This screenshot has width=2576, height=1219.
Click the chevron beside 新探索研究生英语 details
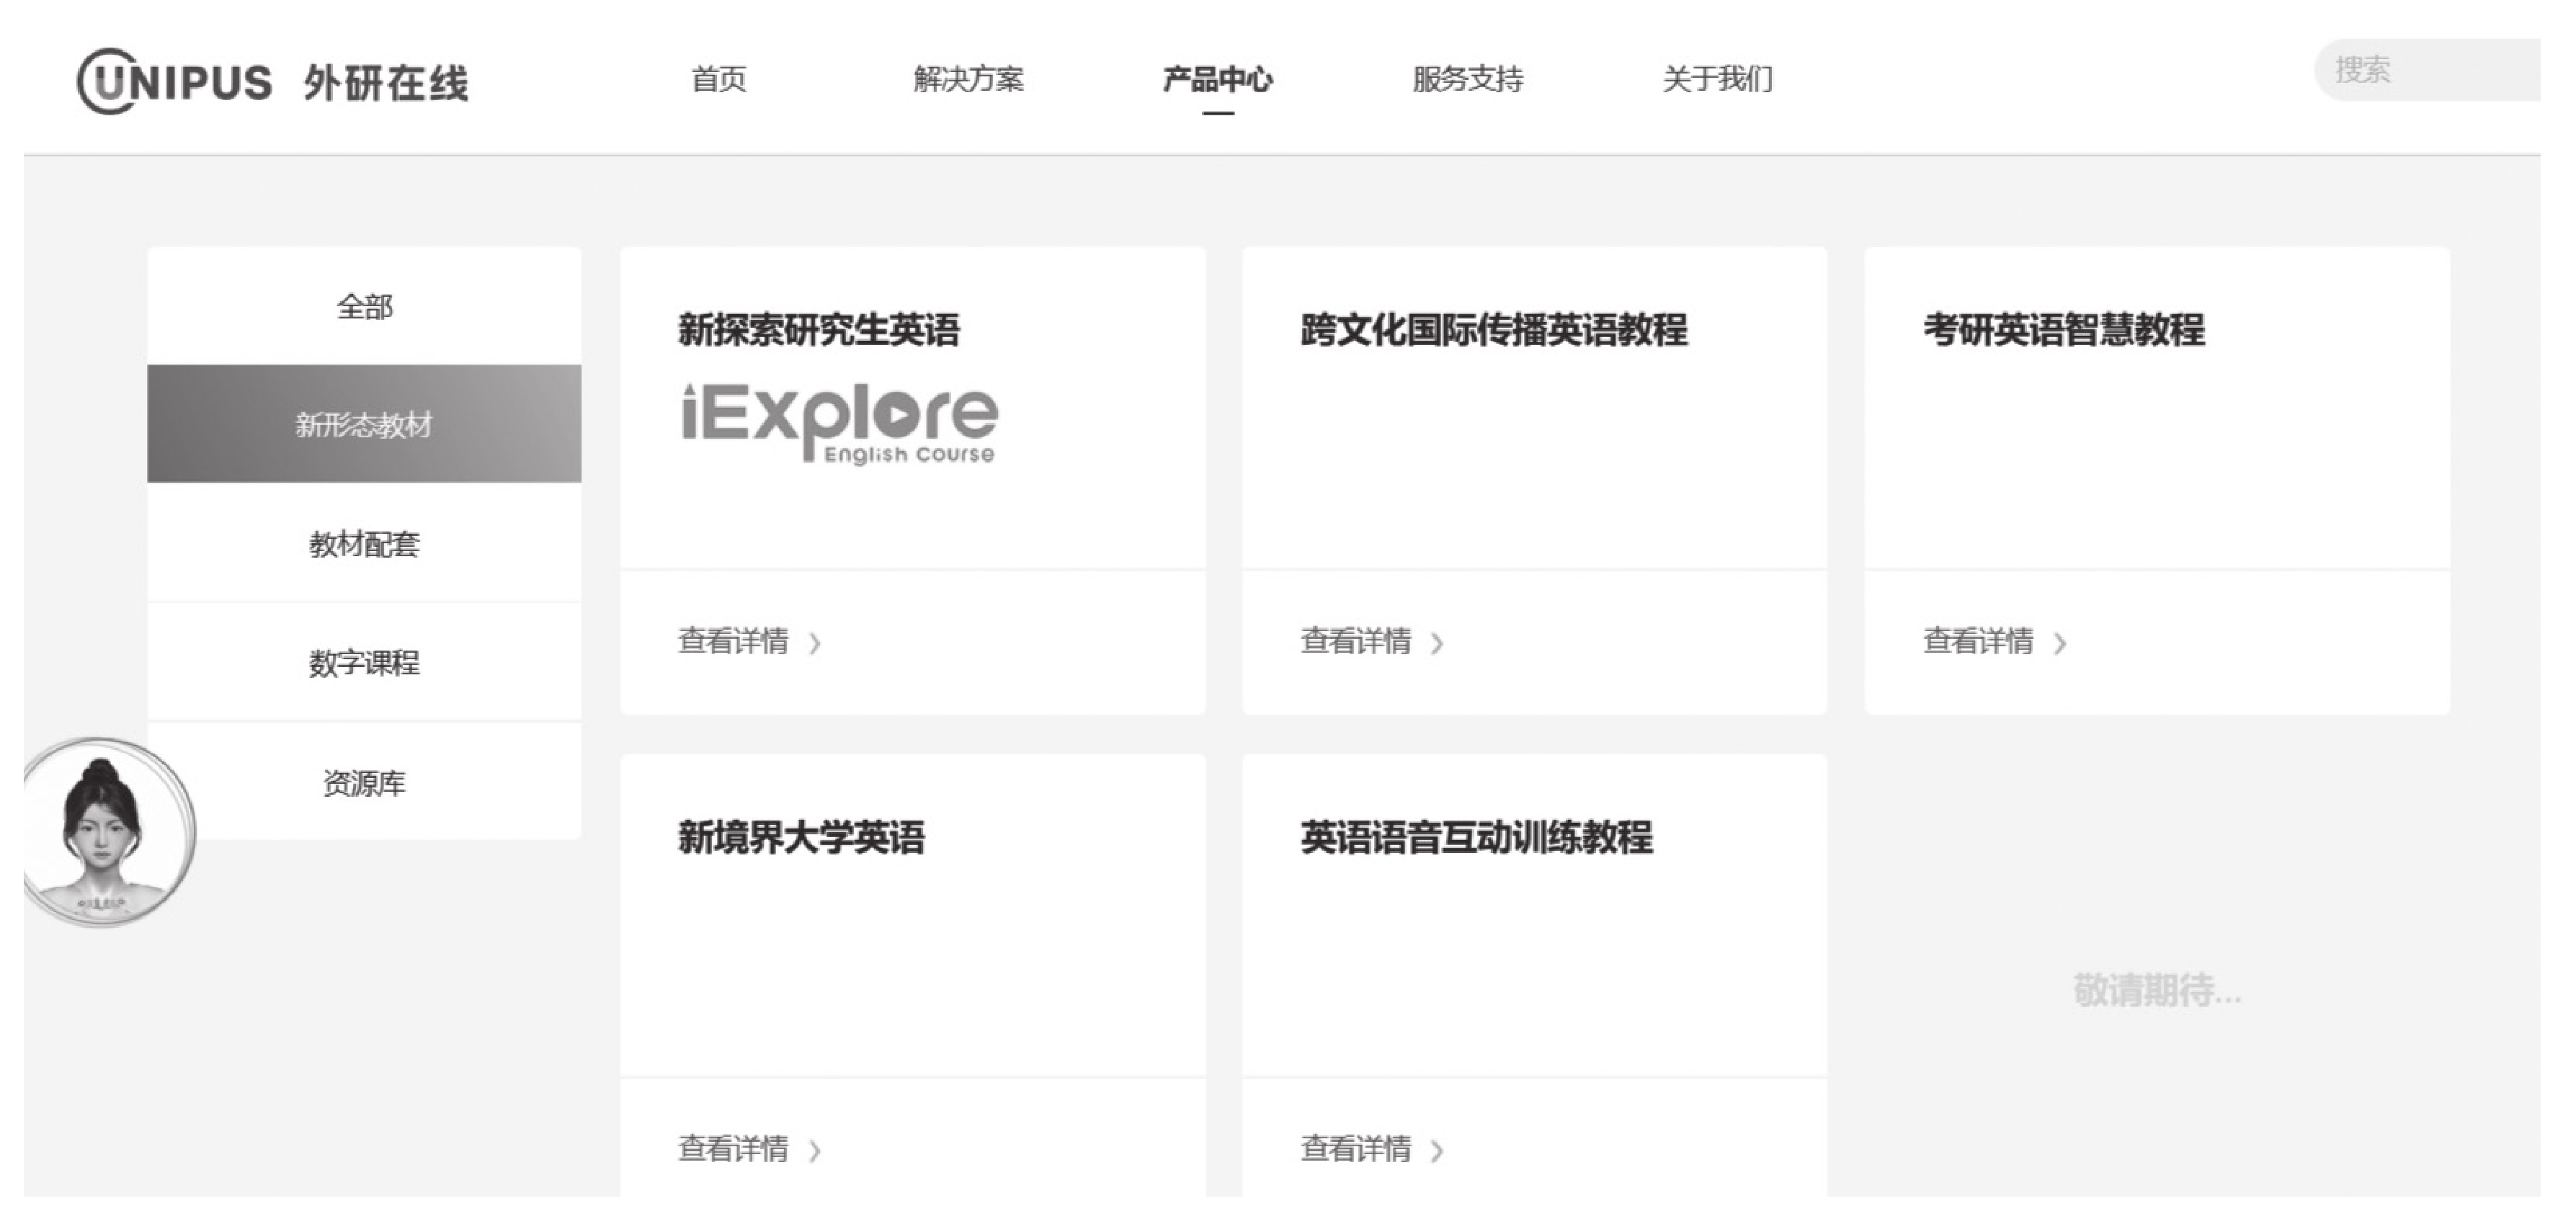point(815,643)
